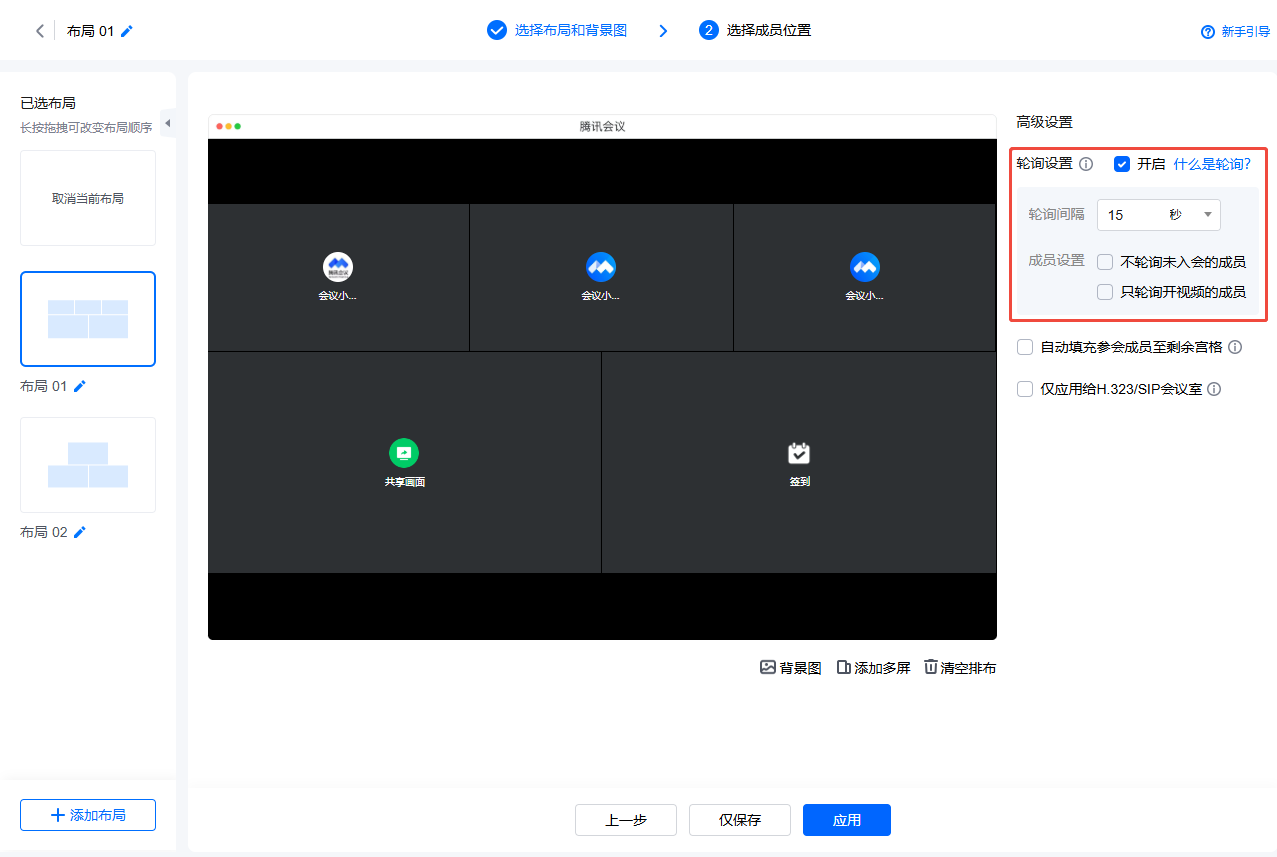Click the chevron between the two steps

(663, 31)
